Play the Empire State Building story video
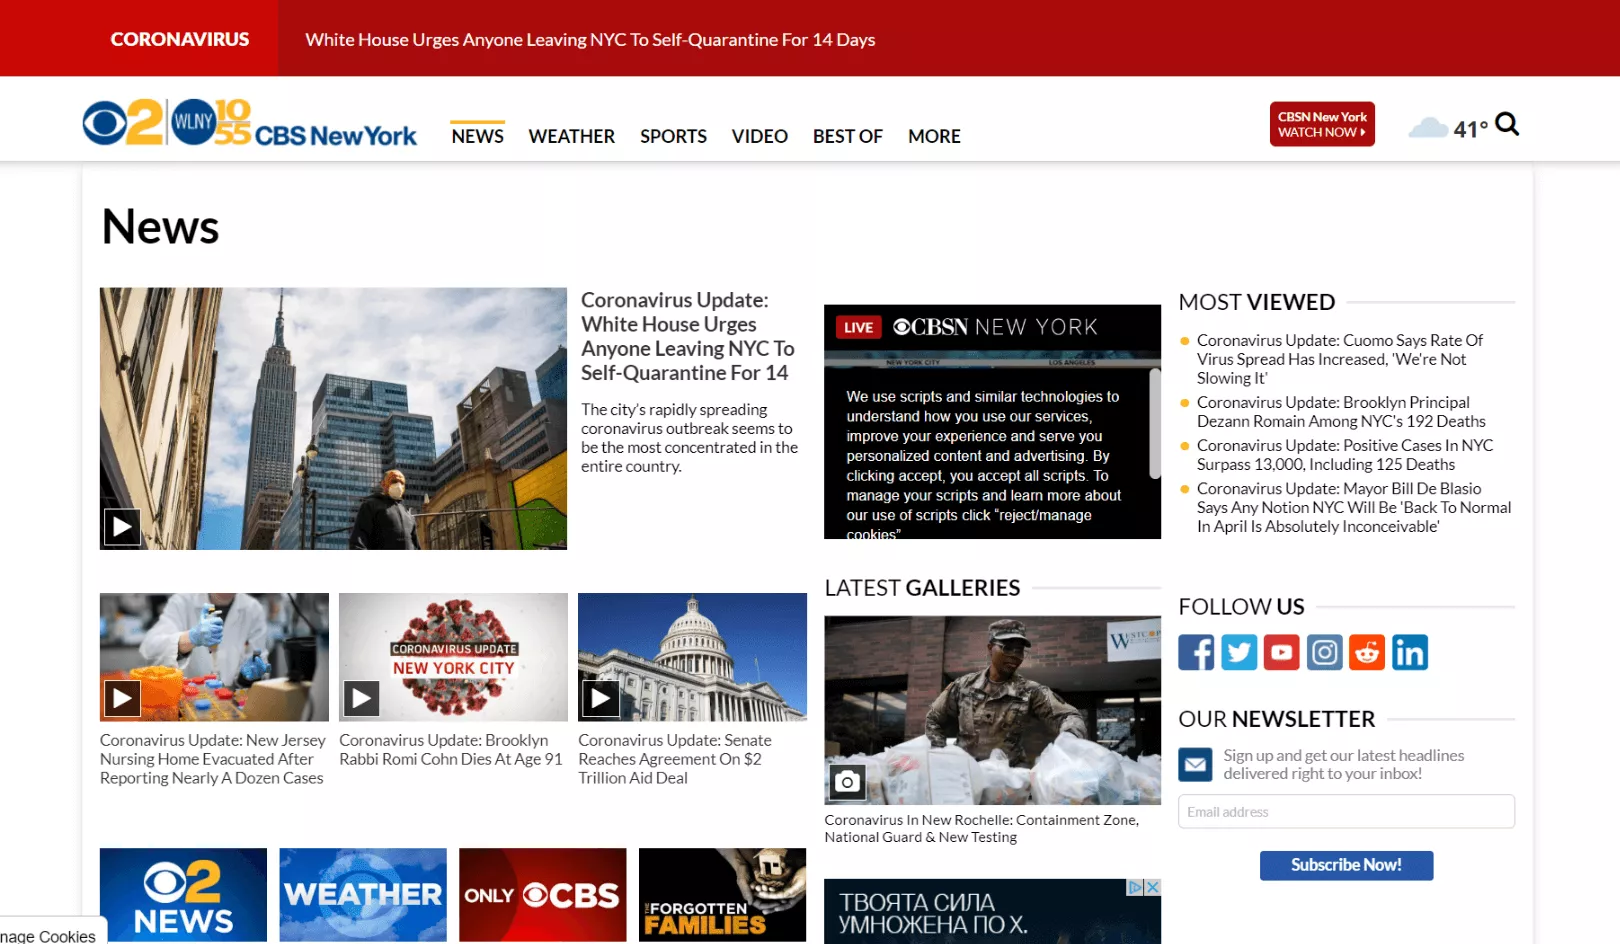The image size is (1620, 944). pos(122,527)
